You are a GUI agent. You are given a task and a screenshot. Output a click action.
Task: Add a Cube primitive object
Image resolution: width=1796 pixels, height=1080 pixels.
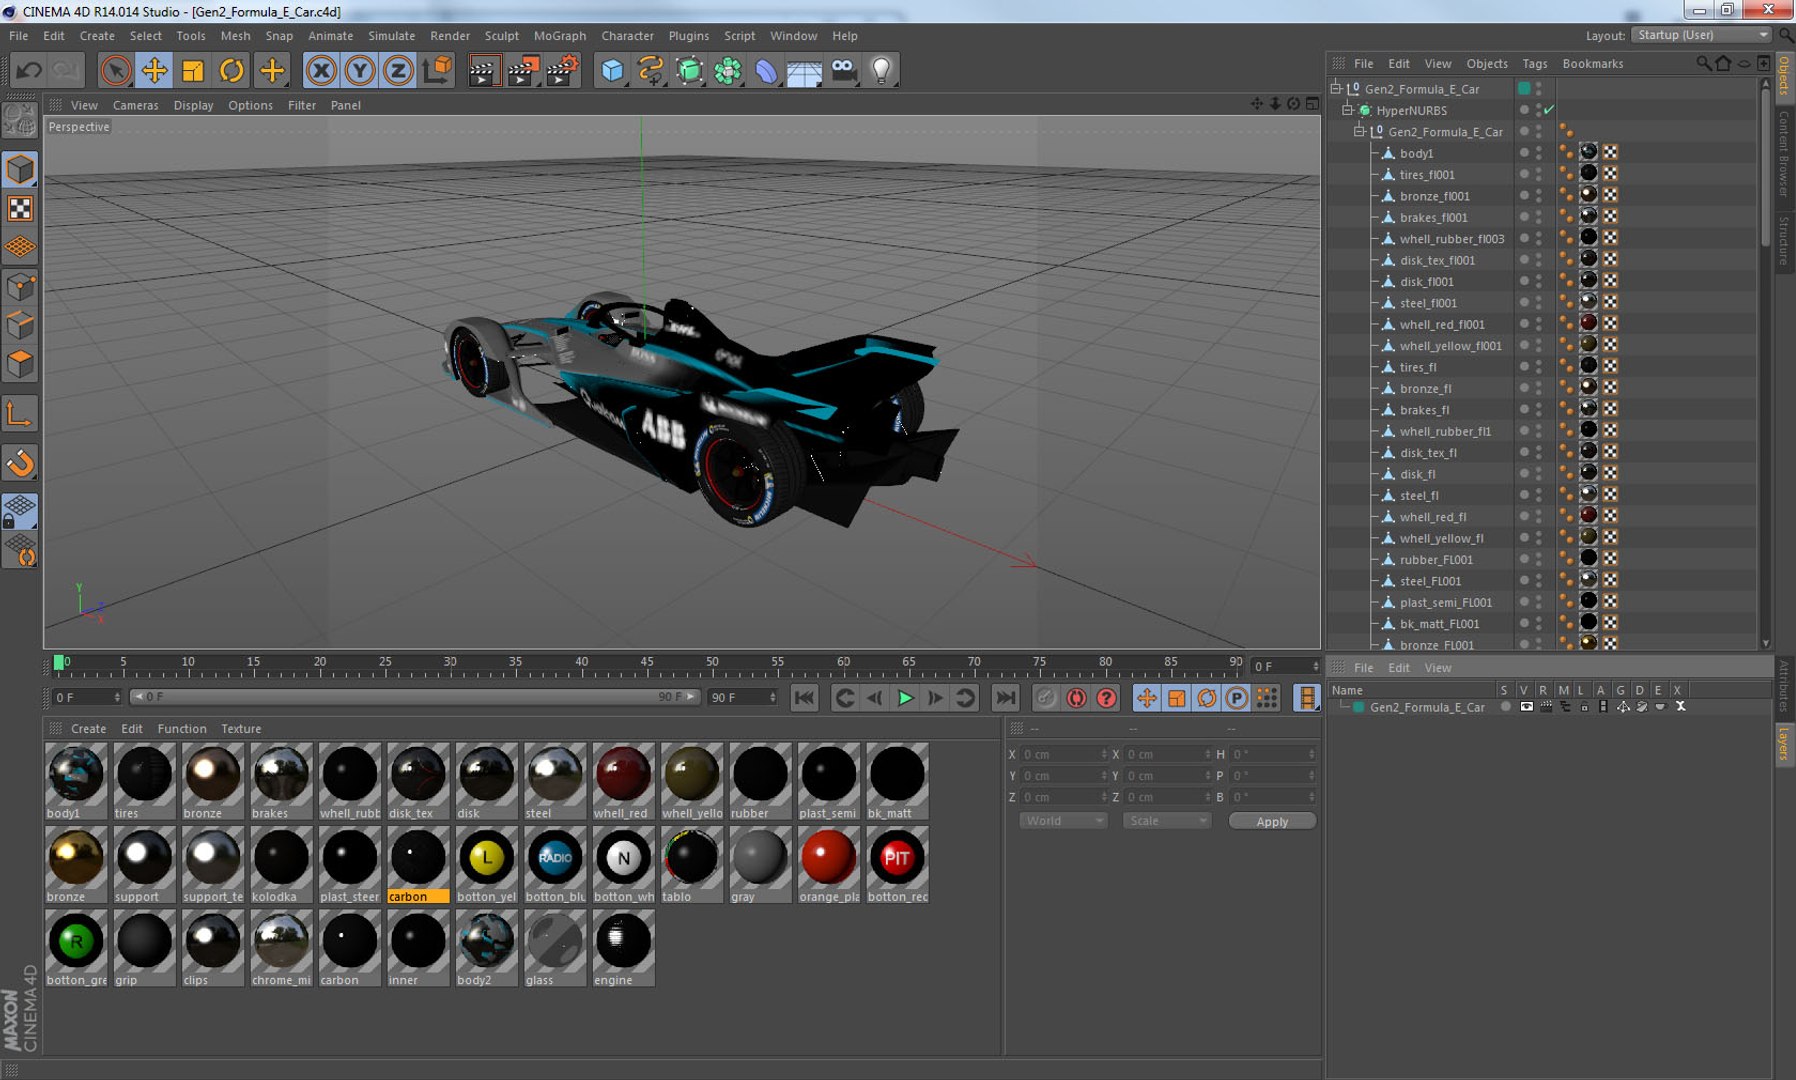pyautogui.click(x=612, y=70)
